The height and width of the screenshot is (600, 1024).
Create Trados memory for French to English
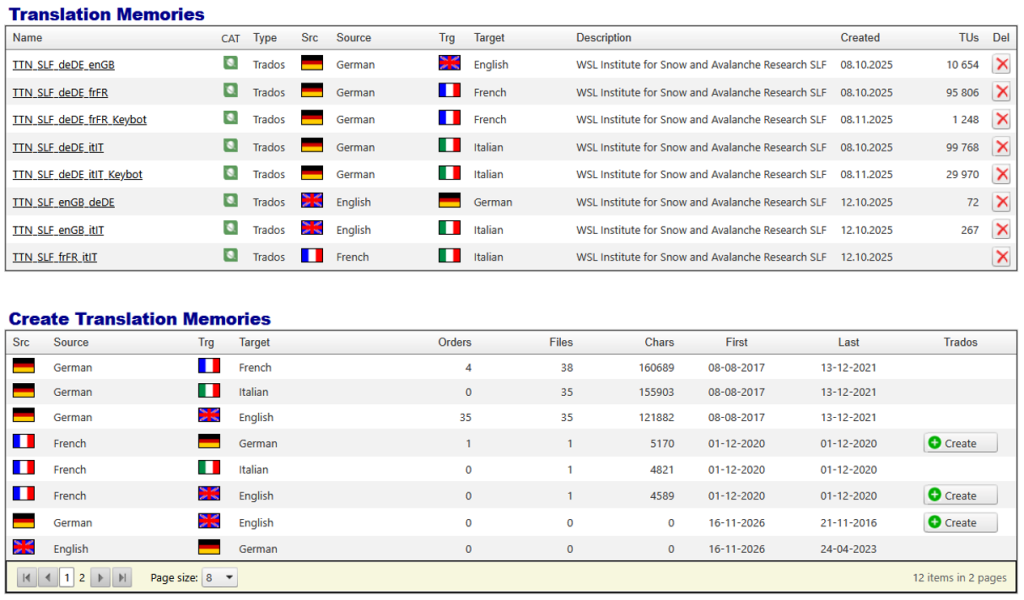(x=959, y=495)
